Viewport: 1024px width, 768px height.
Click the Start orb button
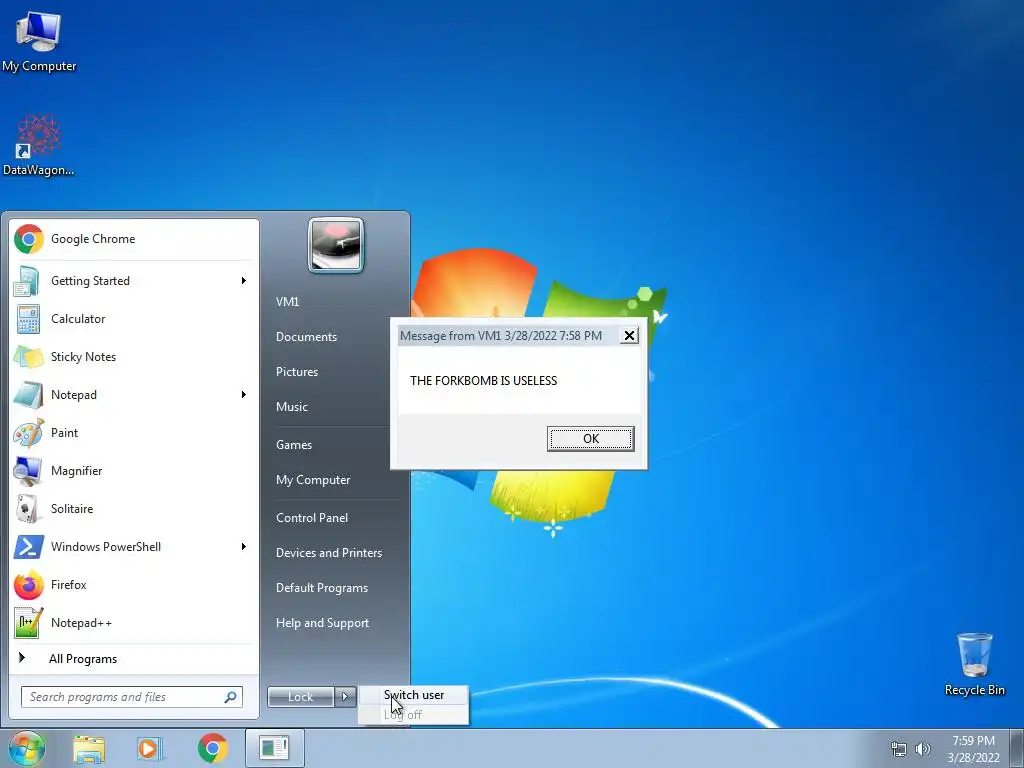27,748
